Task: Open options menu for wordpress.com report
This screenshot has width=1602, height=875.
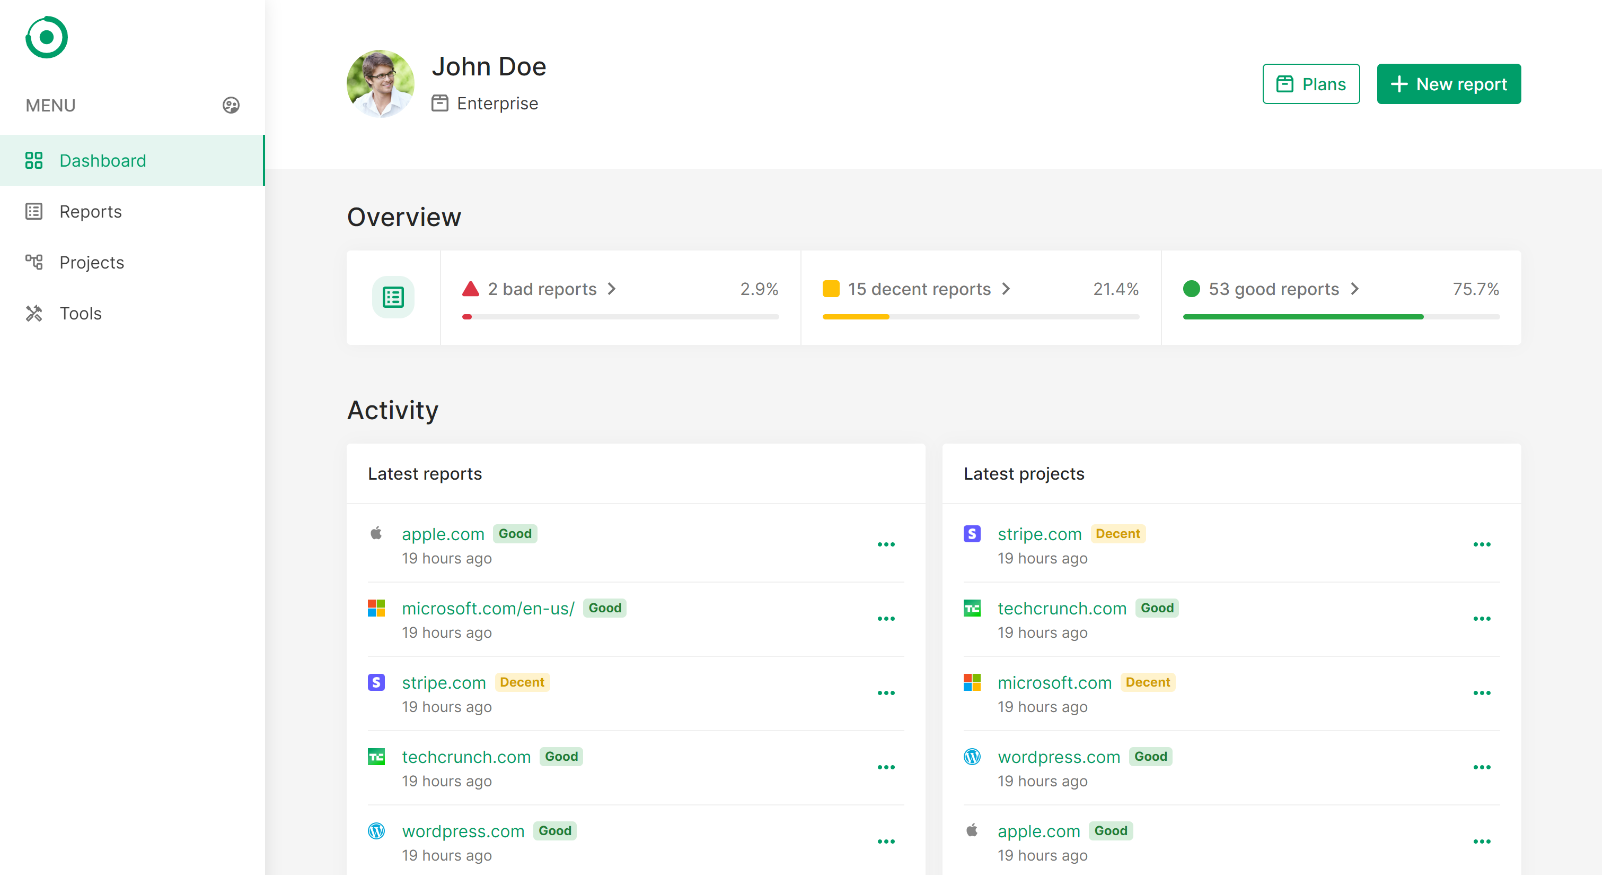Action: click(886, 842)
